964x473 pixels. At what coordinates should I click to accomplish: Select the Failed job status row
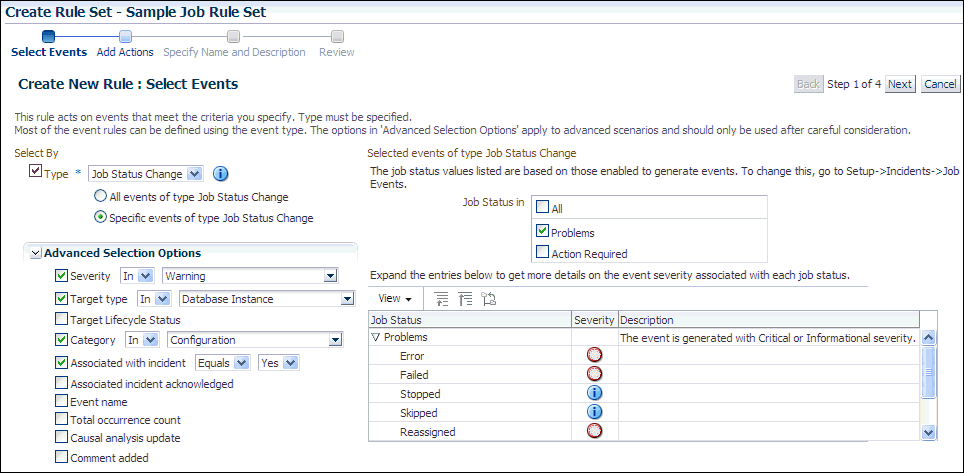point(645,375)
